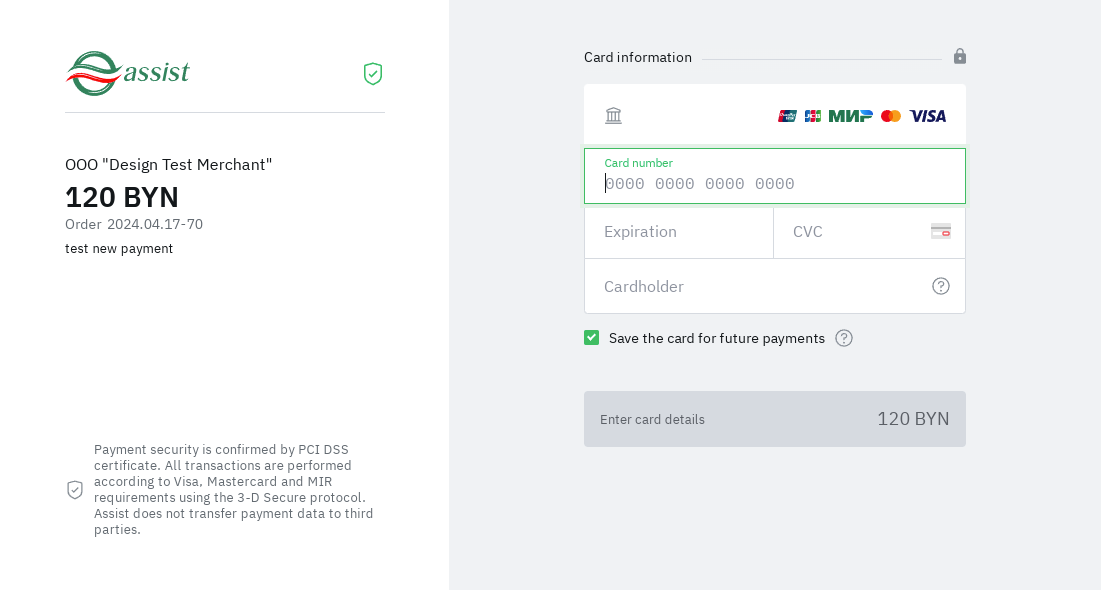Select the Cardholder name field

point(760,286)
